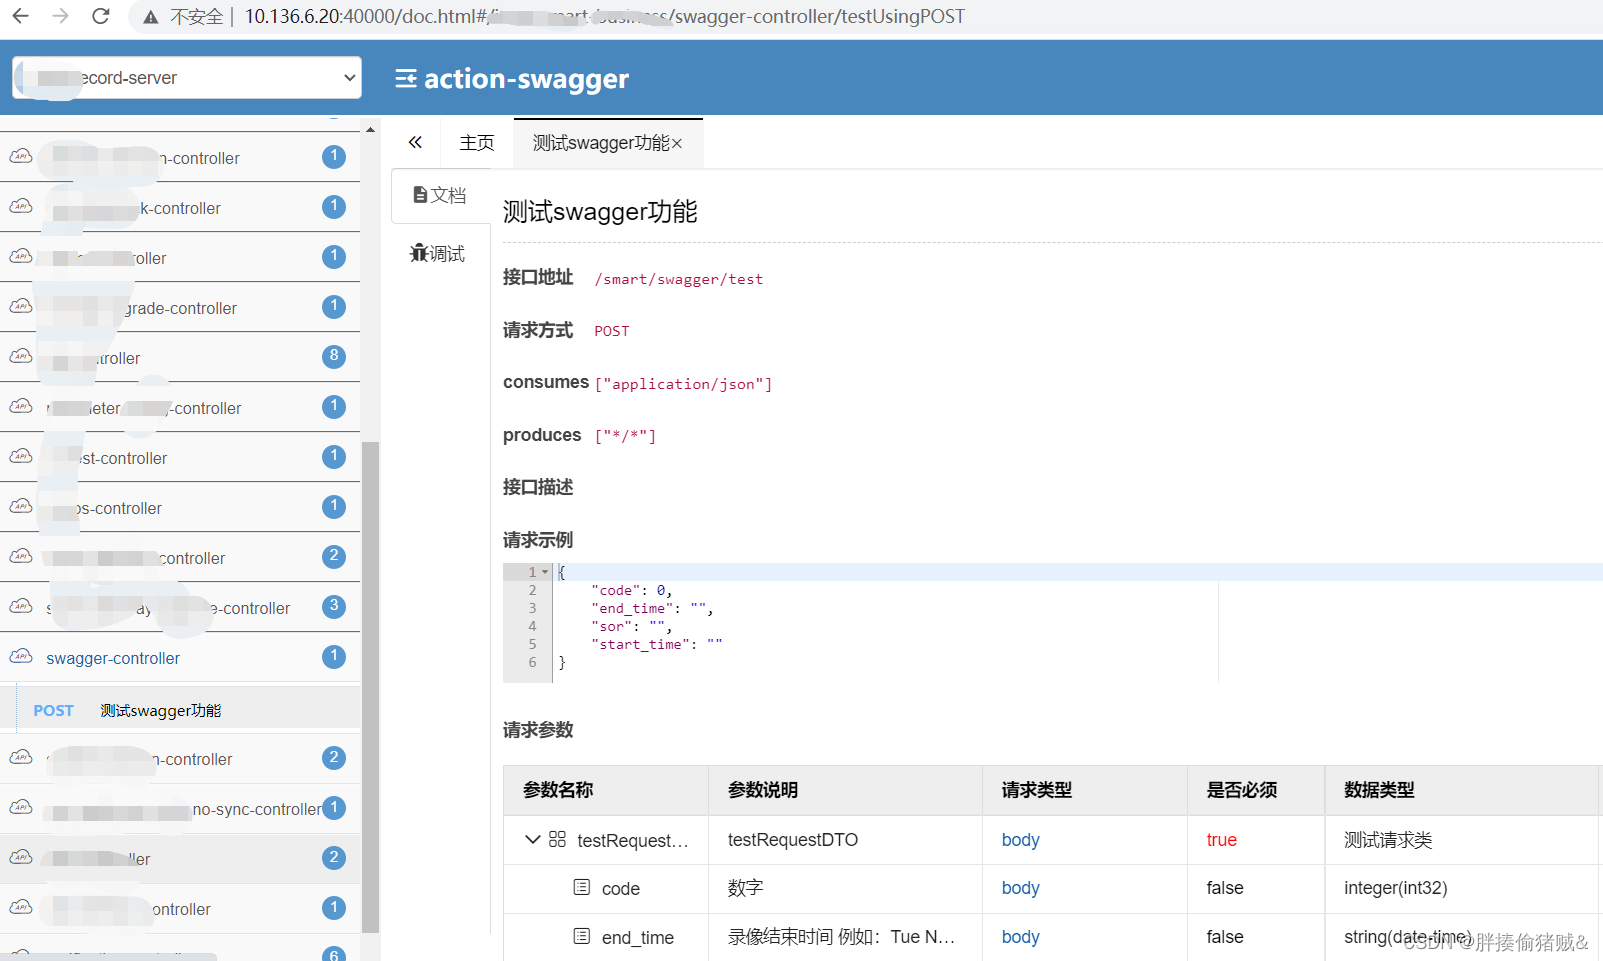Click the swagger-controller API cloud icon

pyautogui.click(x=21, y=656)
